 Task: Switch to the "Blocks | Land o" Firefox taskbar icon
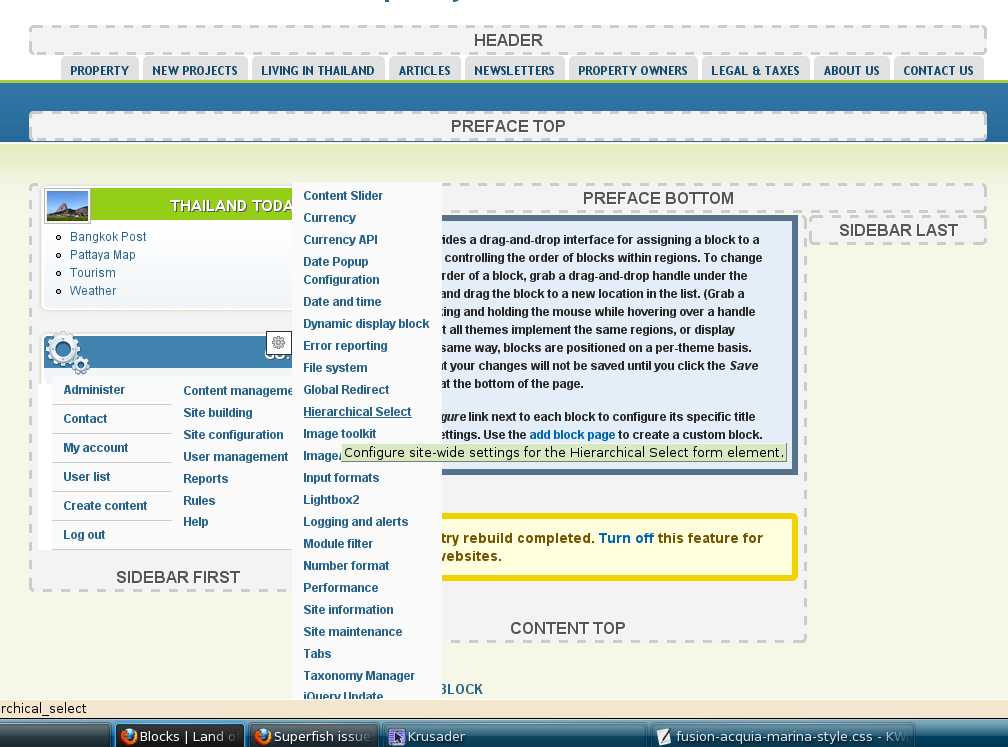(x=180, y=735)
